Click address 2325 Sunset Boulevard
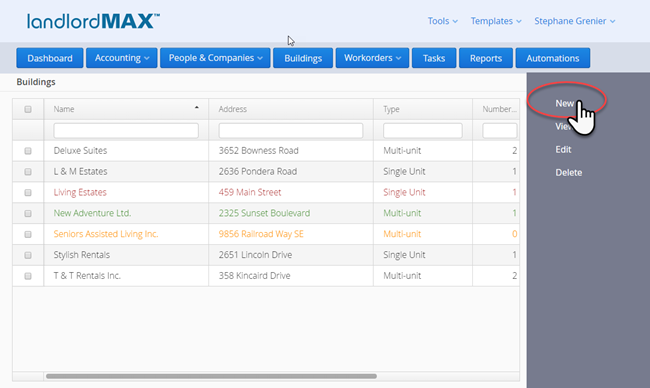Viewport: 650px width, 388px height. pyautogui.click(x=264, y=213)
